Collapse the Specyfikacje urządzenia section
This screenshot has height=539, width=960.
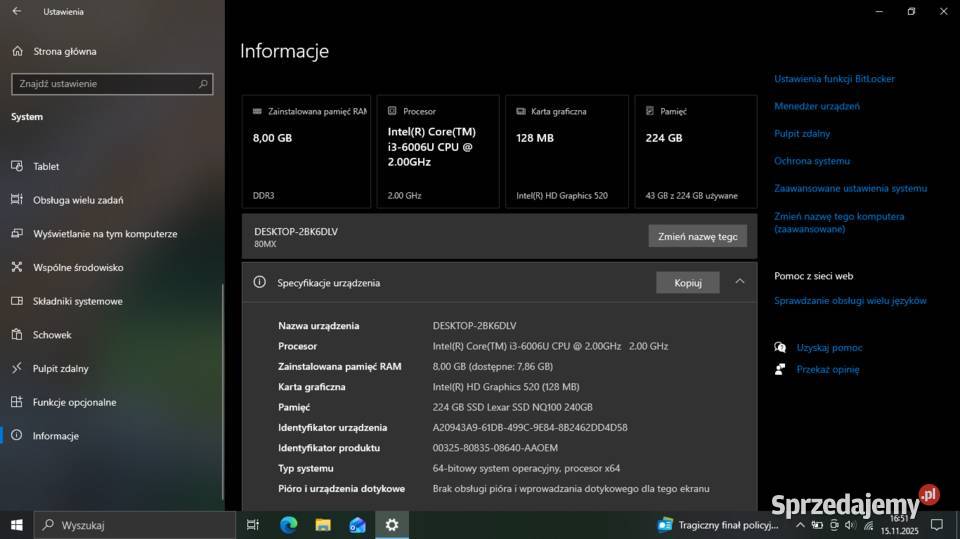click(x=740, y=282)
